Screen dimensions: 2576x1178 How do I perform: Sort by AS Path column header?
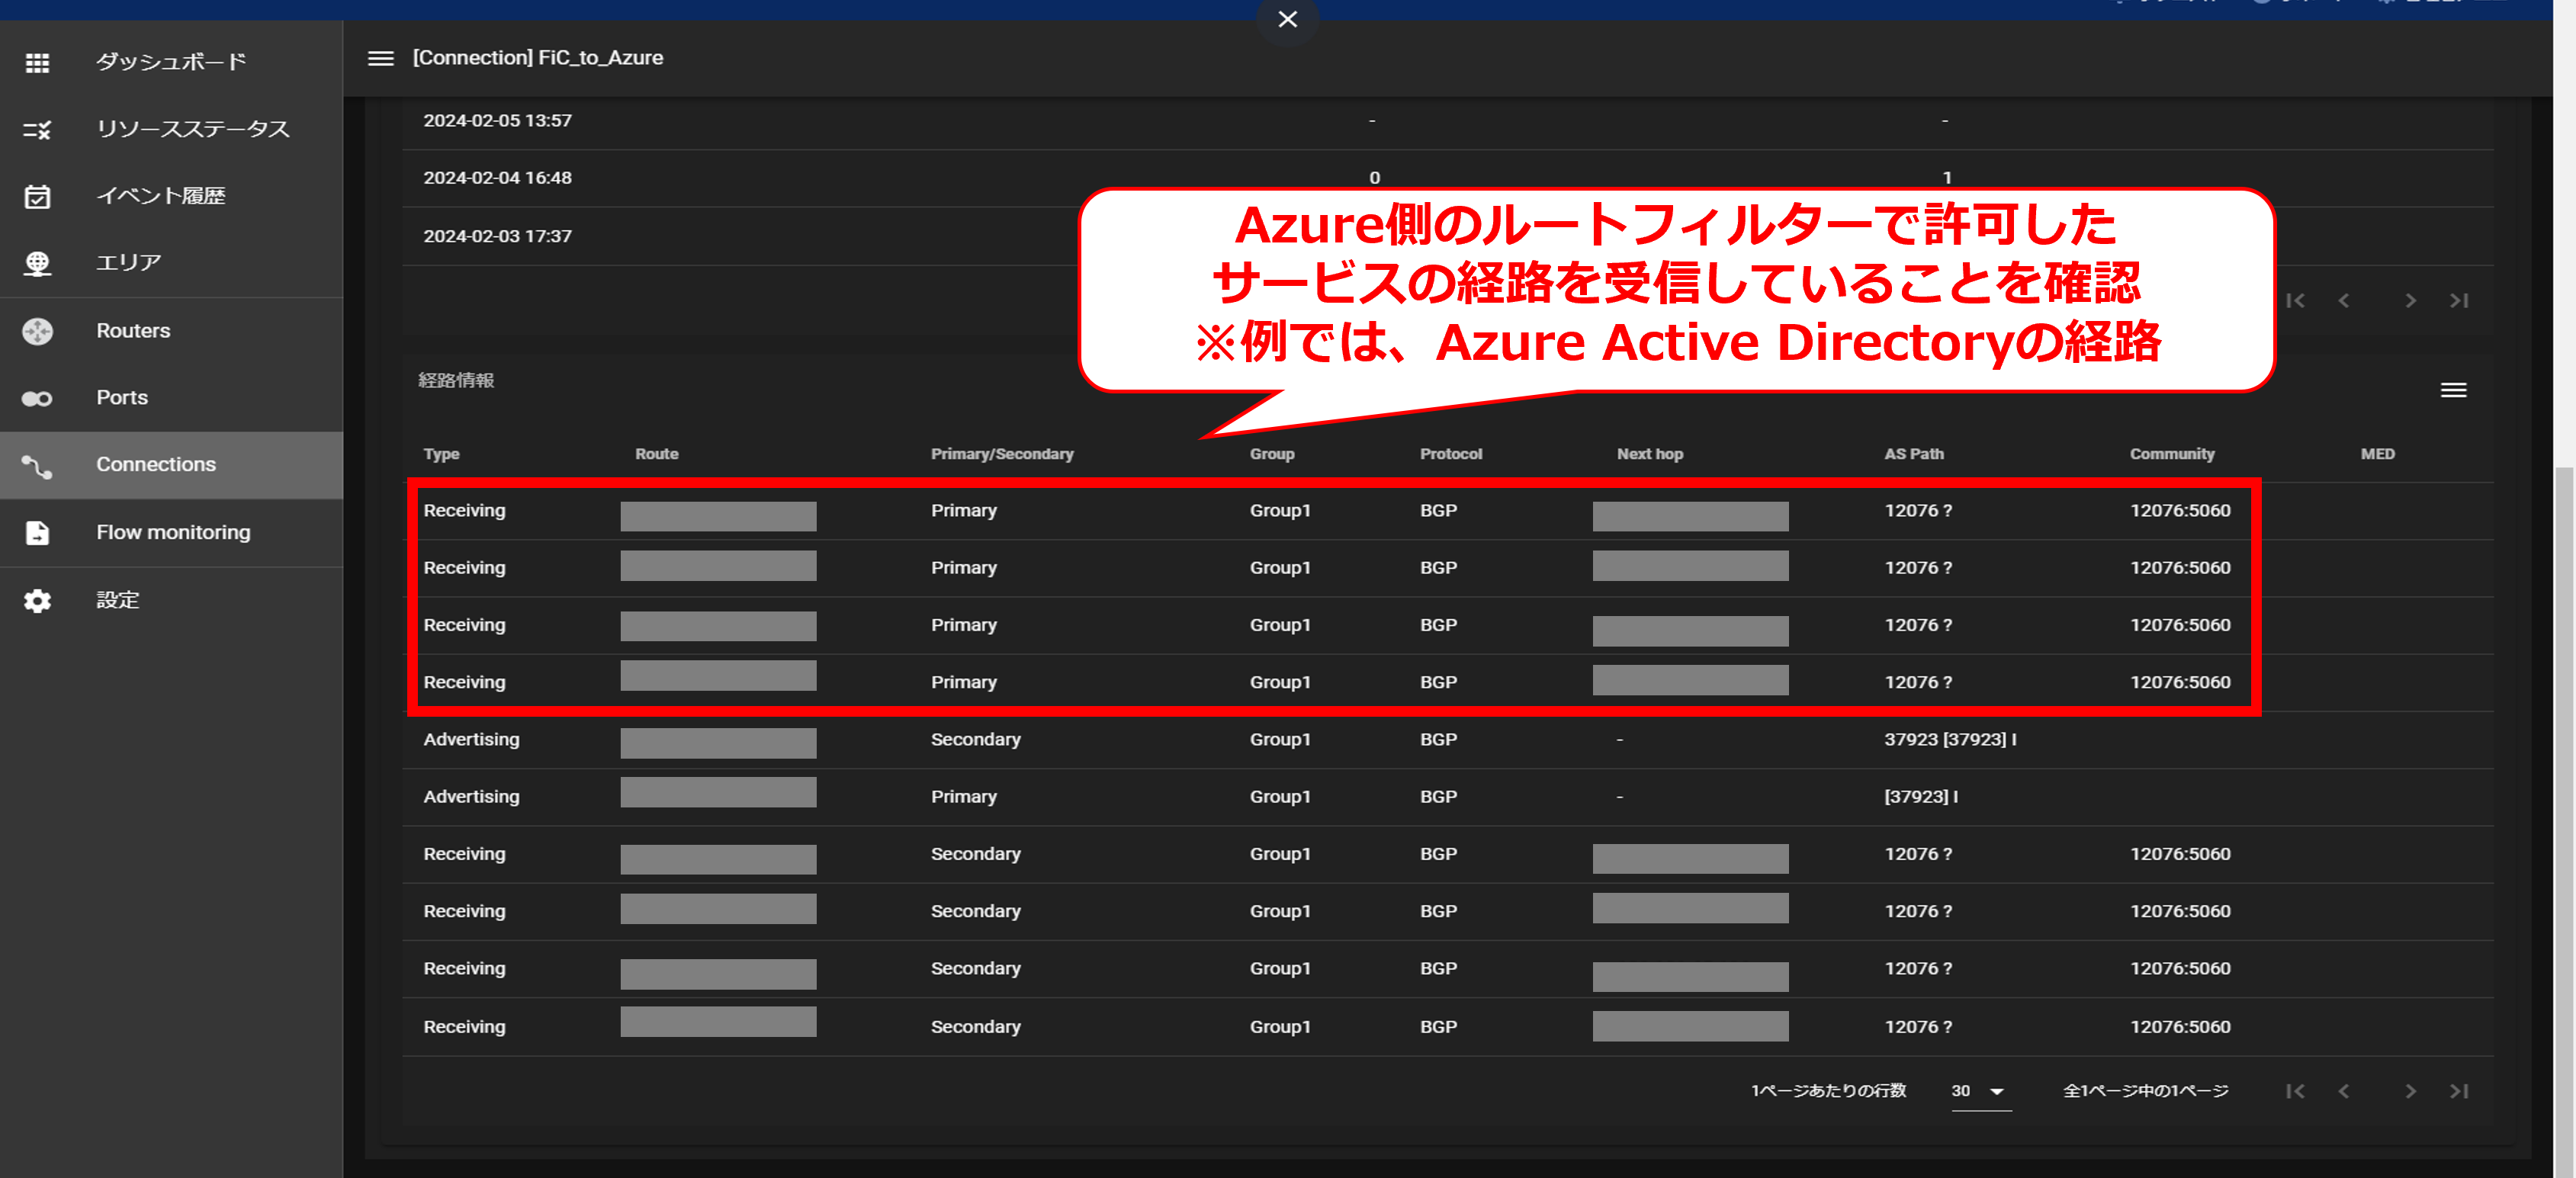point(1913,454)
